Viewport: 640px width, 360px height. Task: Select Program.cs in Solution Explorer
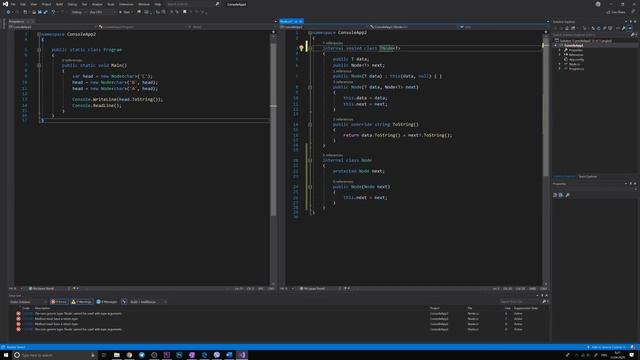[x=576, y=69]
